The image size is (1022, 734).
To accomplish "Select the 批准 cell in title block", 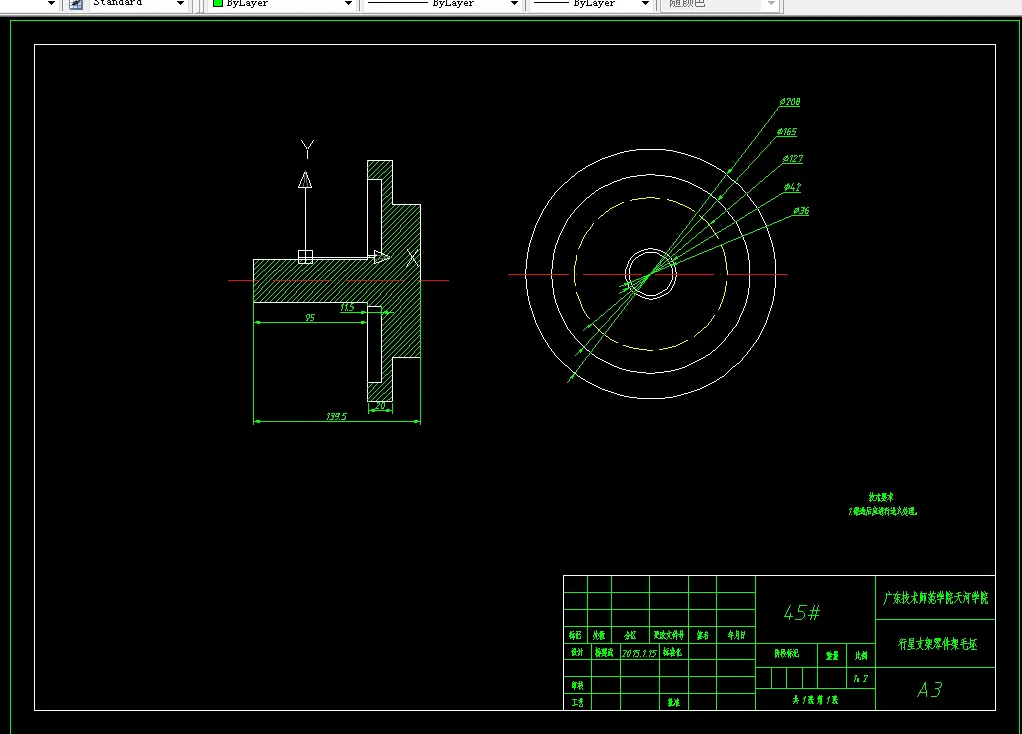I will click(x=674, y=702).
